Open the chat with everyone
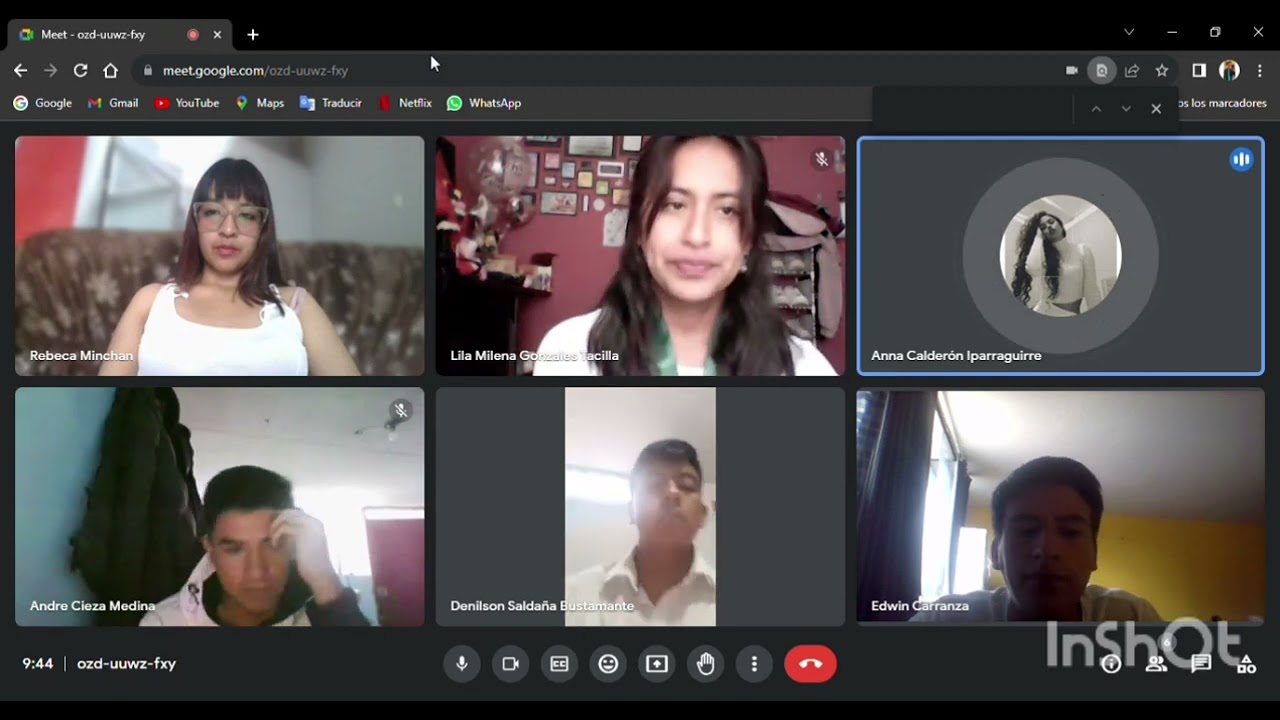 (1201, 664)
